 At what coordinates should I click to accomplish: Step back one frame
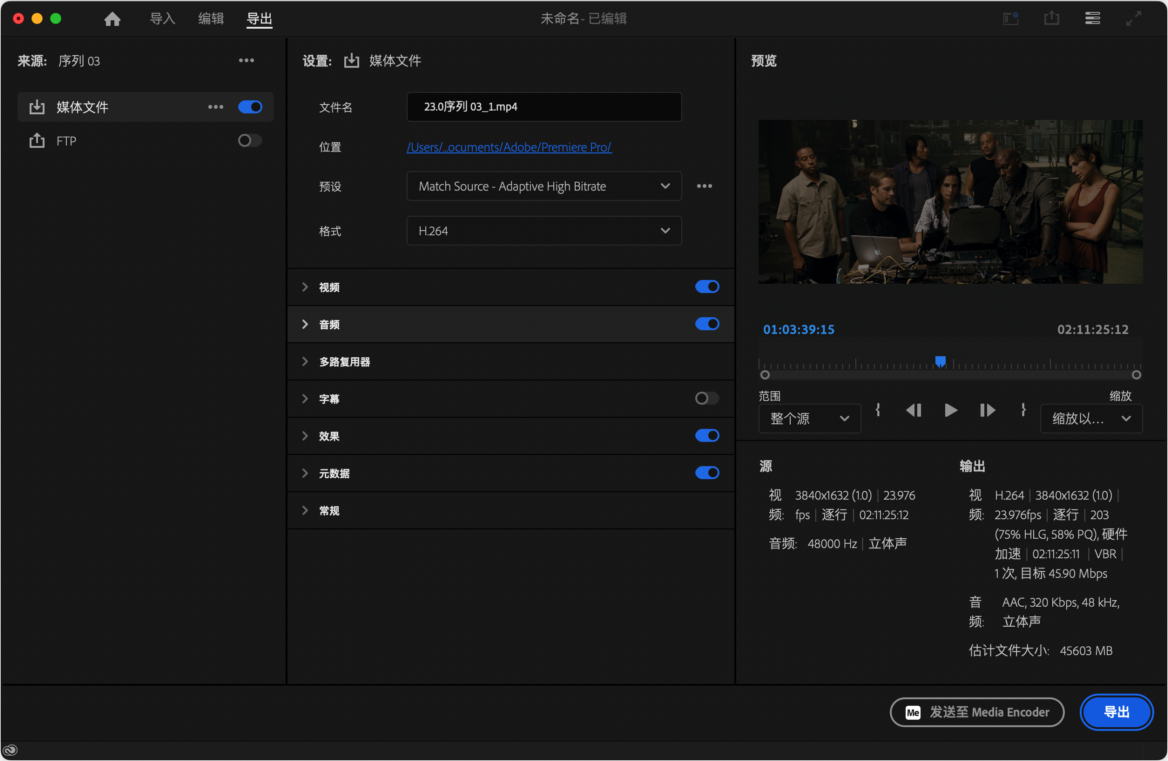click(914, 410)
